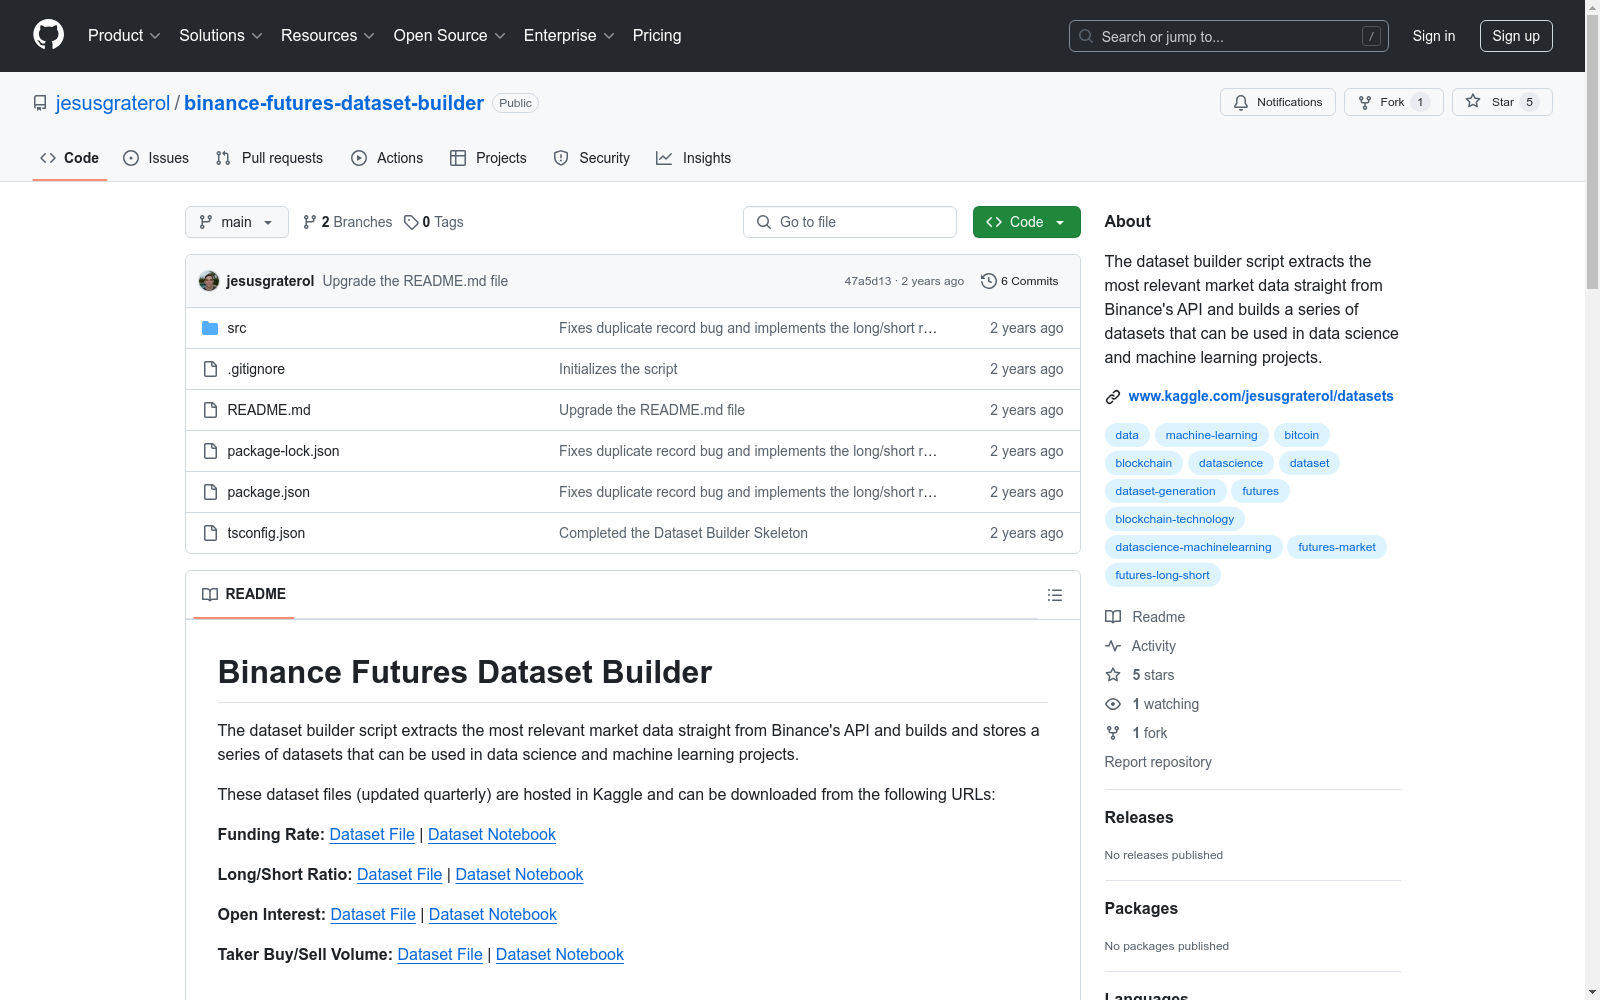Click the Search or jump to field
Viewport: 1600px width, 1000px height.
coord(1229,36)
